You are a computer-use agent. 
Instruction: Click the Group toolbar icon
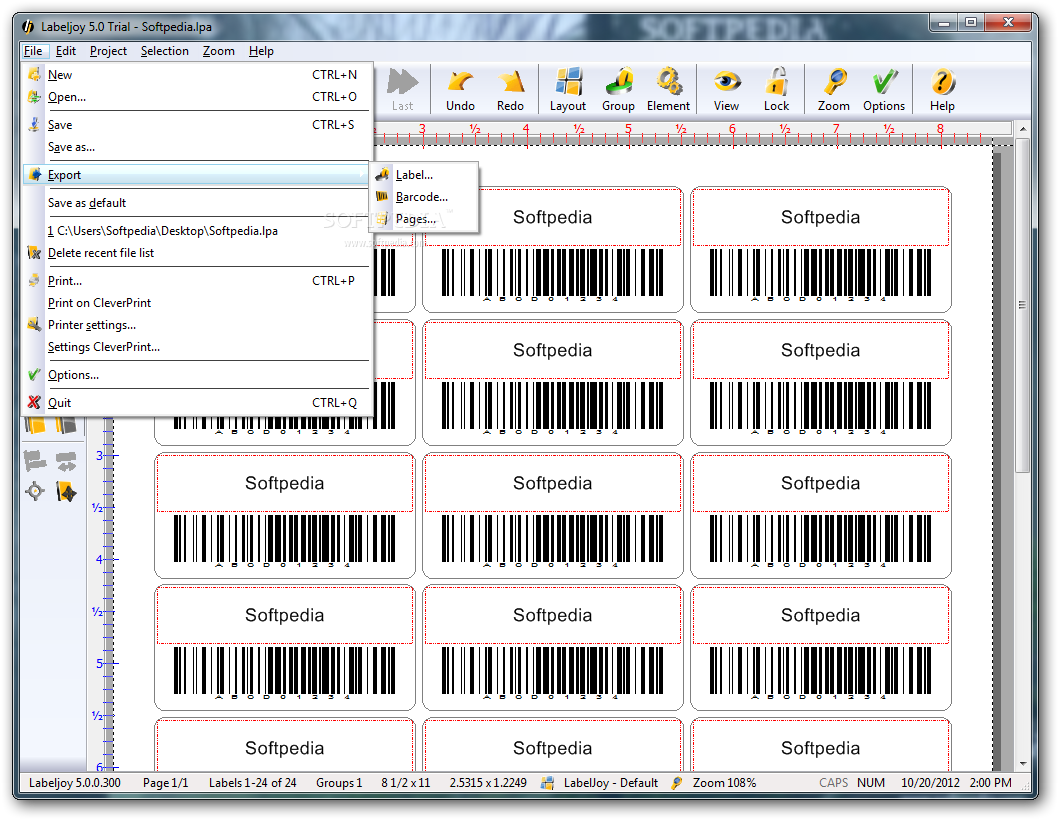click(x=618, y=89)
